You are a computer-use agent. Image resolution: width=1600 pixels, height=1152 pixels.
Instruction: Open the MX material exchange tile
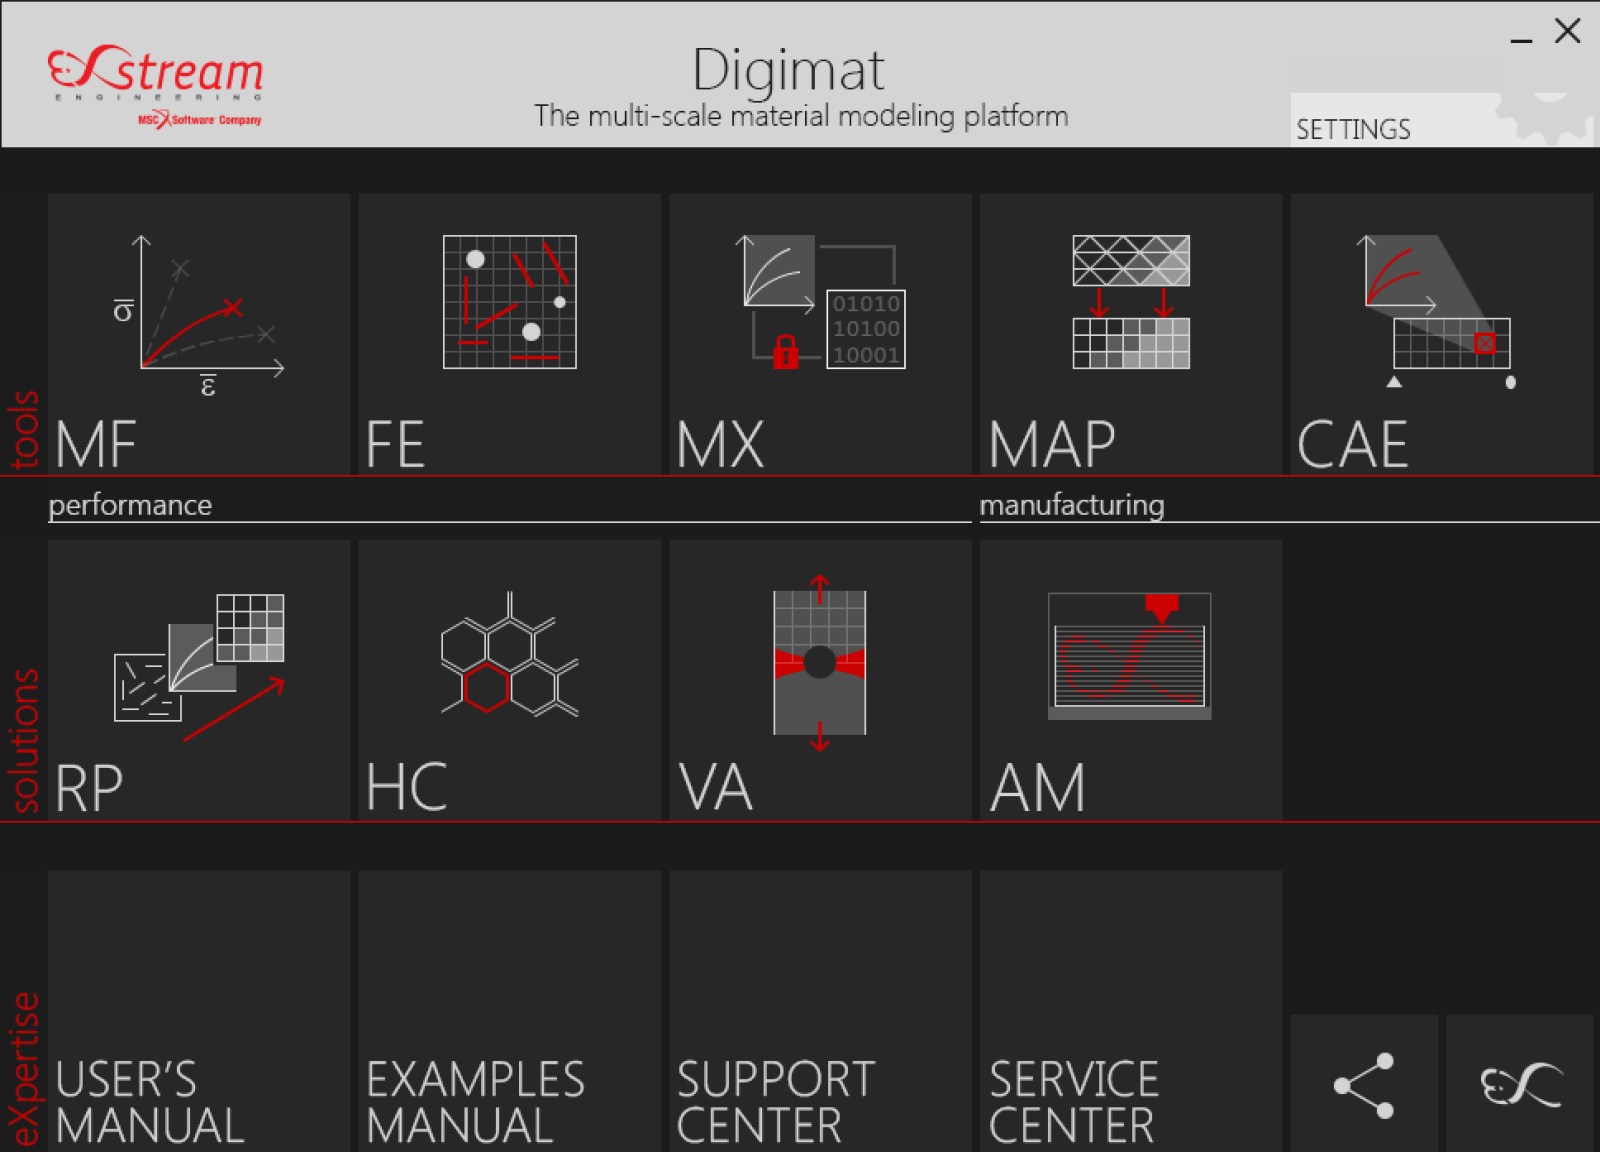tap(820, 334)
